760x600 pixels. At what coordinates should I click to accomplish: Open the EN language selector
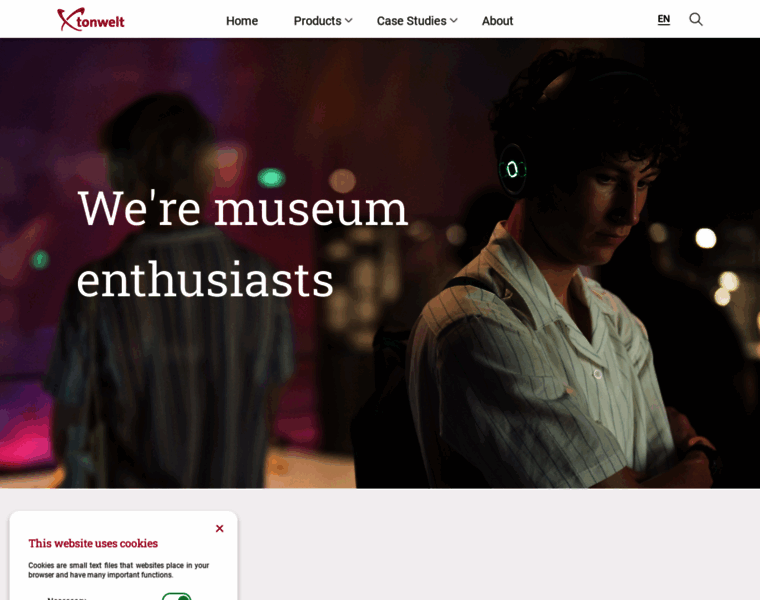pos(664,19)
